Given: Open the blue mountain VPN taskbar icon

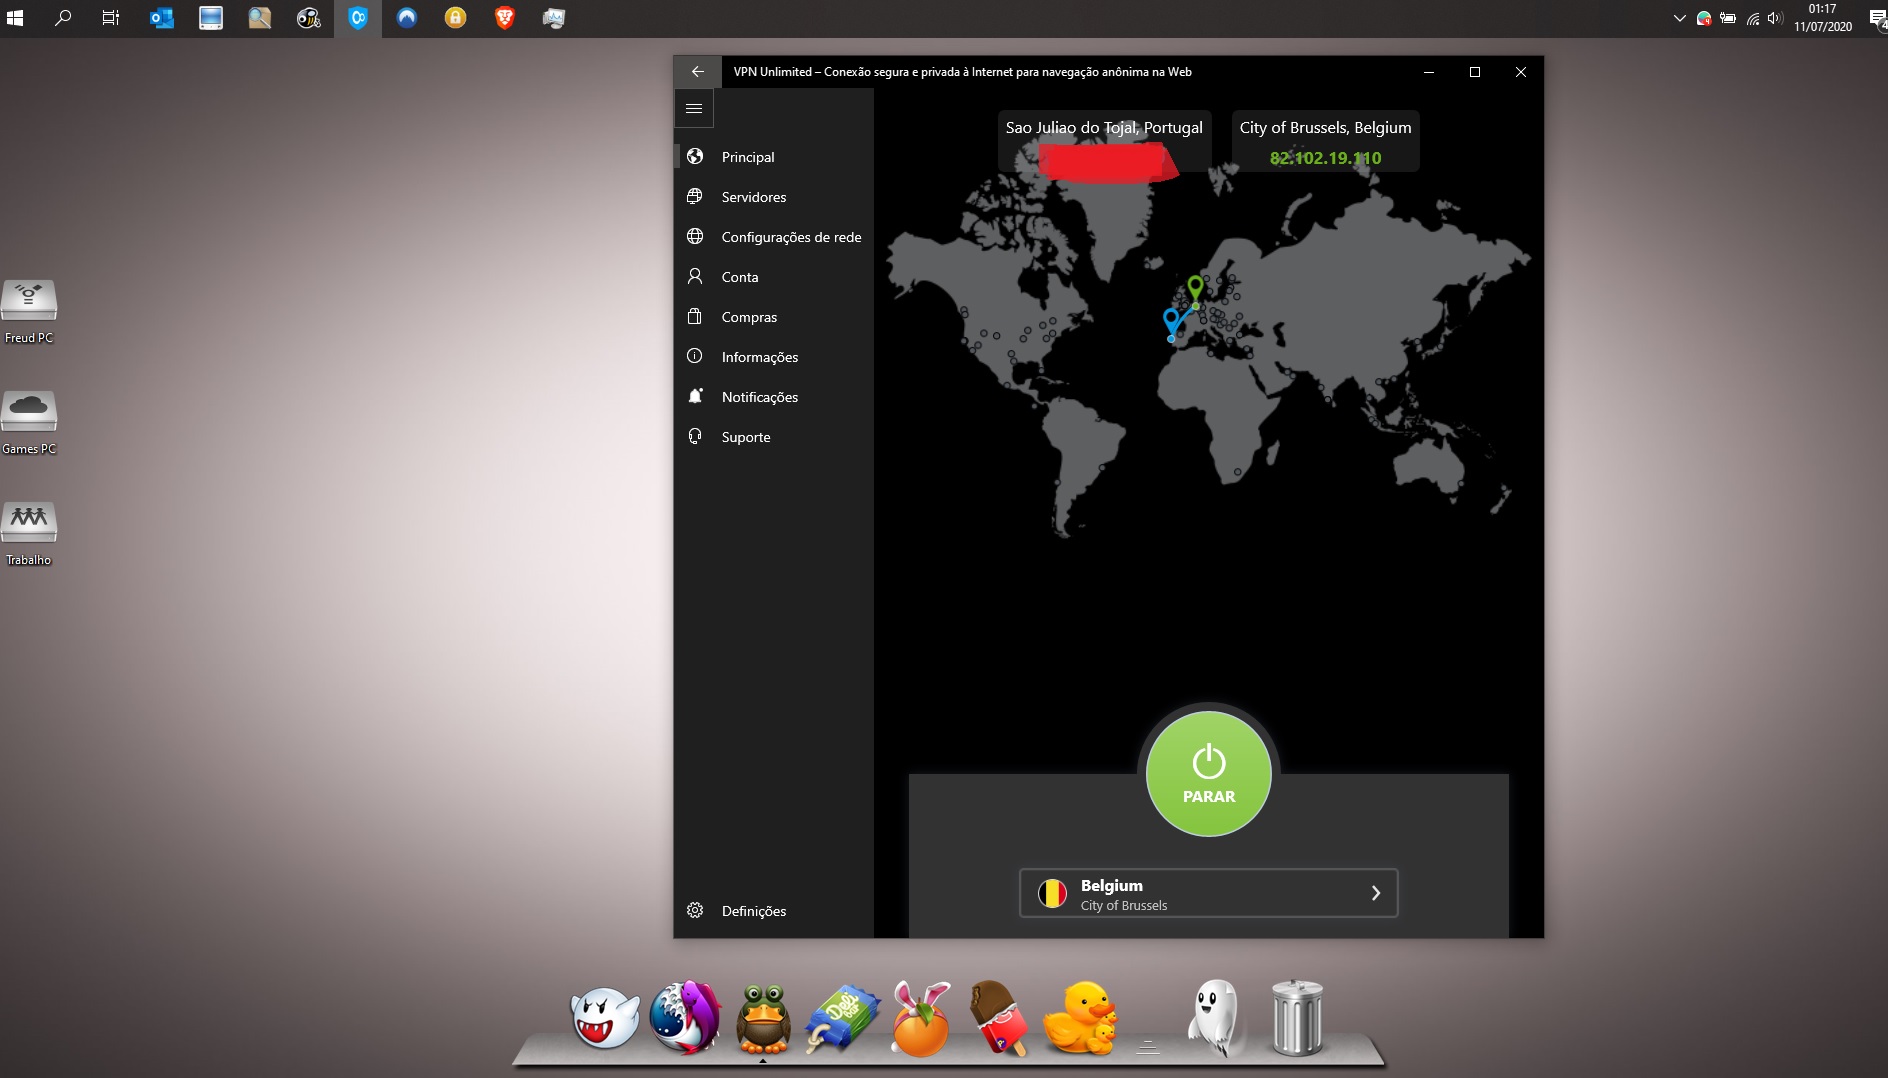Looking at the screenshot, I should [x=407, y=18].
